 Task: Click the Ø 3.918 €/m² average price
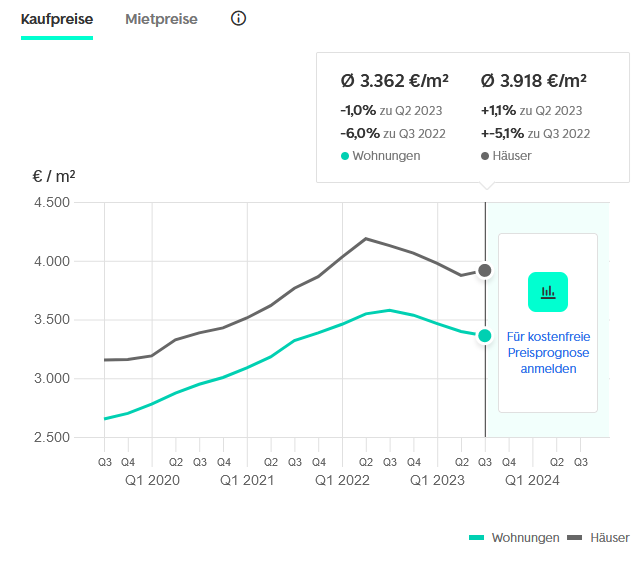533,82
